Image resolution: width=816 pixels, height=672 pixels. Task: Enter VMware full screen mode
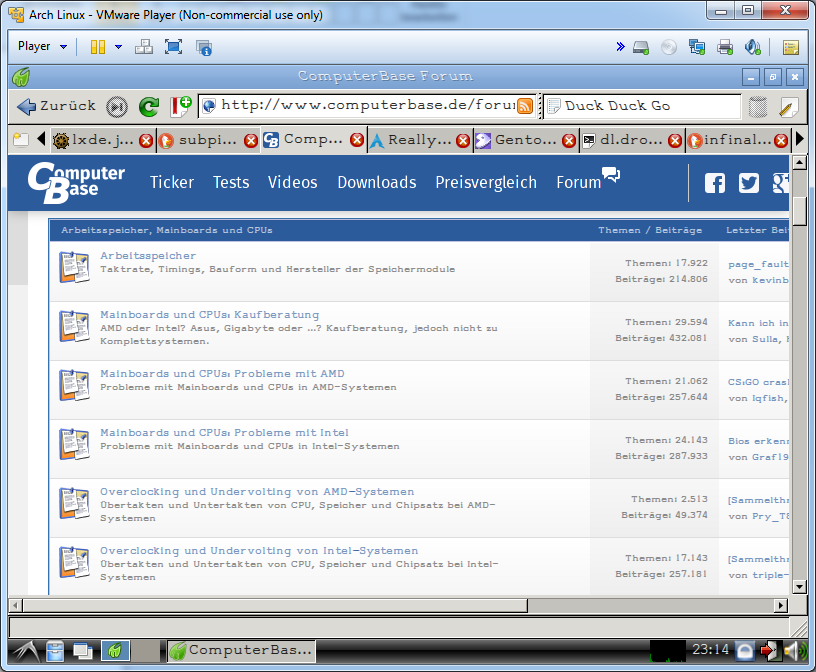[x=173, y=47]
